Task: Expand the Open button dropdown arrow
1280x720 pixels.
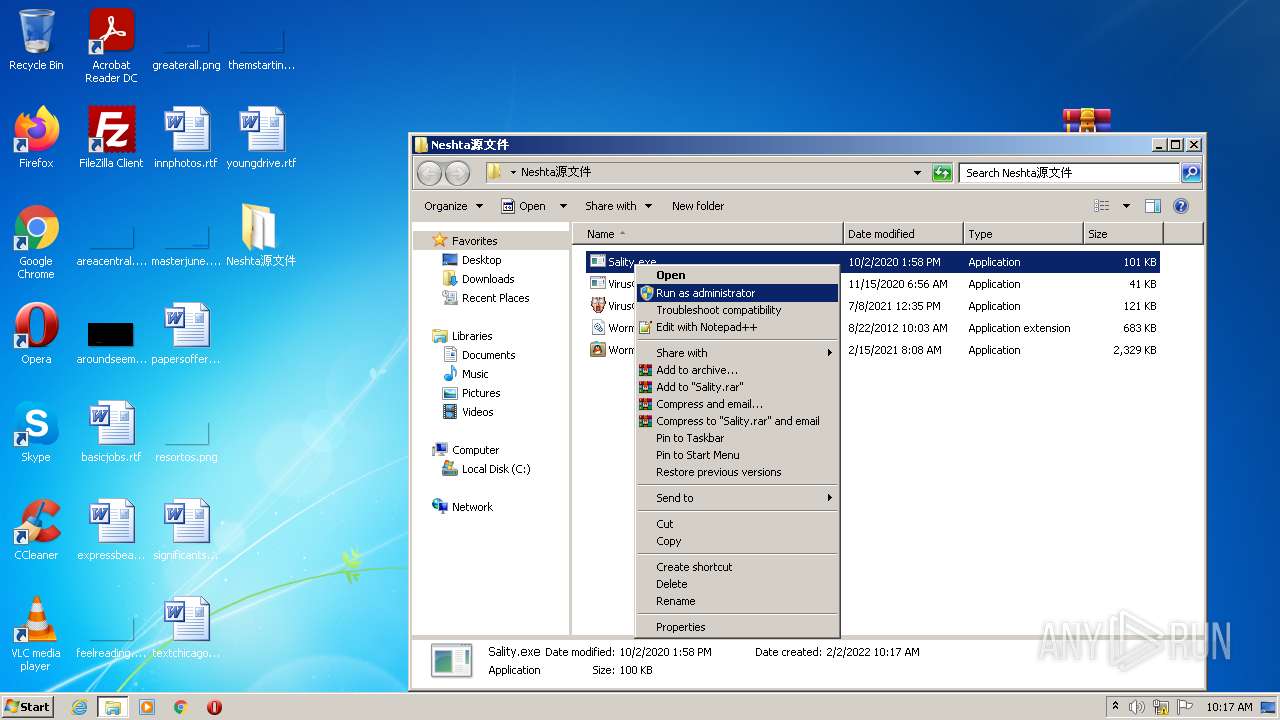Action: tap(563, 206)
